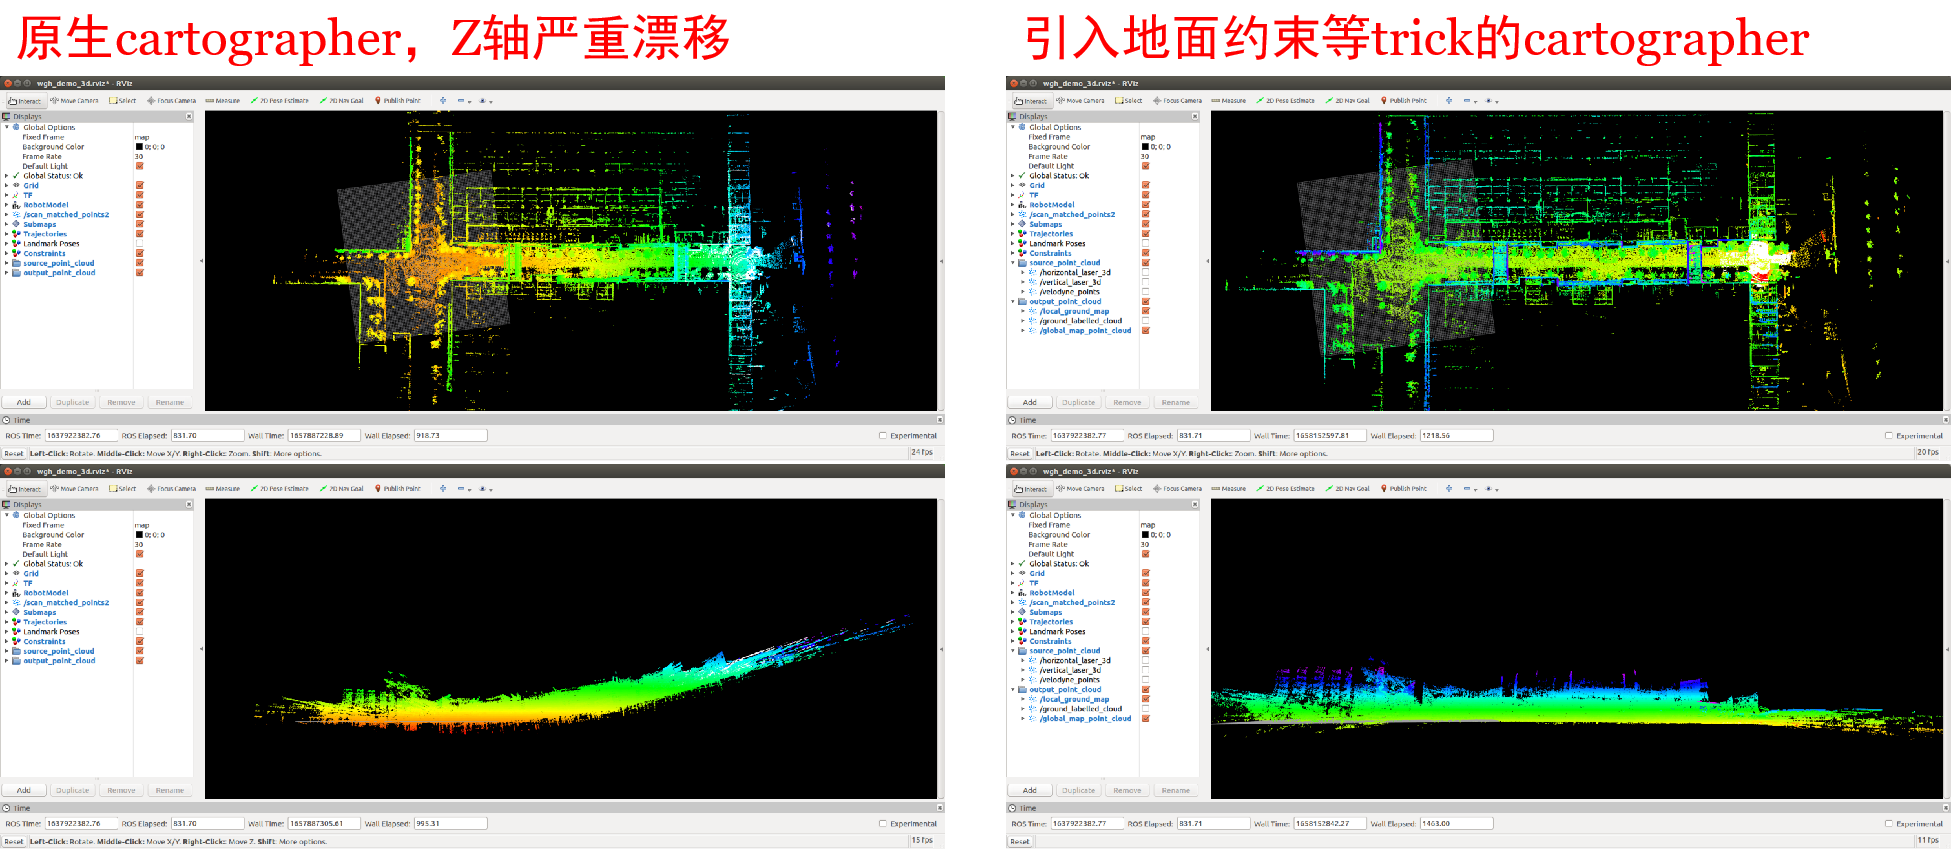
Task: Choose Move Camera in top-right RViz window
Action: click(1080, 101)
